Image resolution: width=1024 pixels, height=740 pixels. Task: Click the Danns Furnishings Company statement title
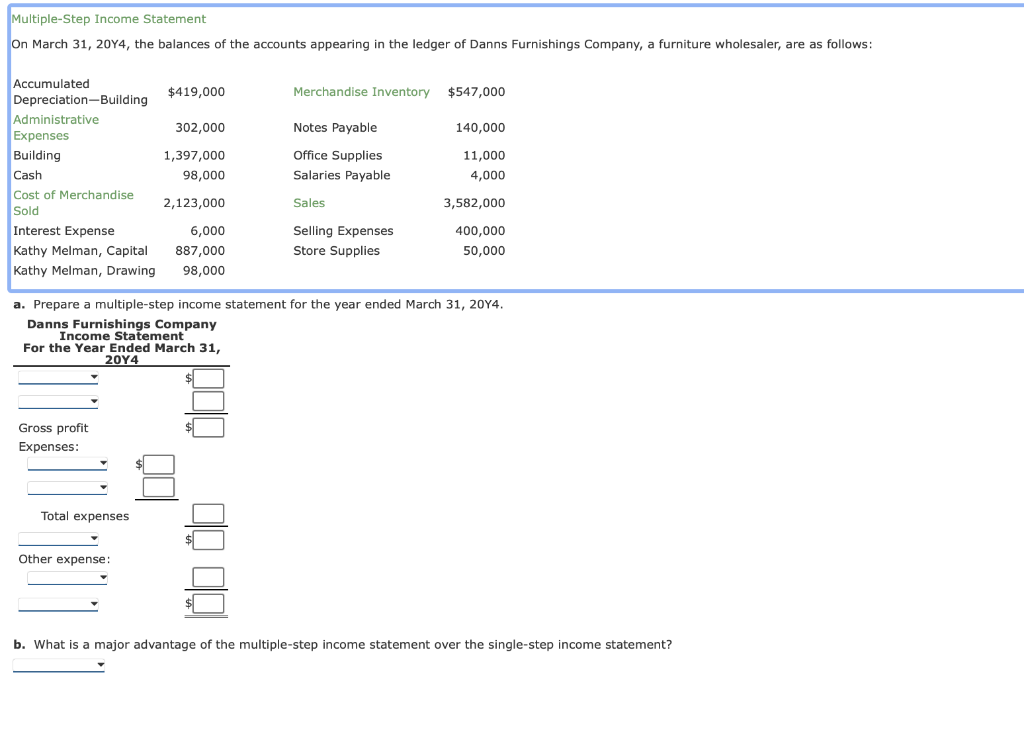click(x=121, y=324)
